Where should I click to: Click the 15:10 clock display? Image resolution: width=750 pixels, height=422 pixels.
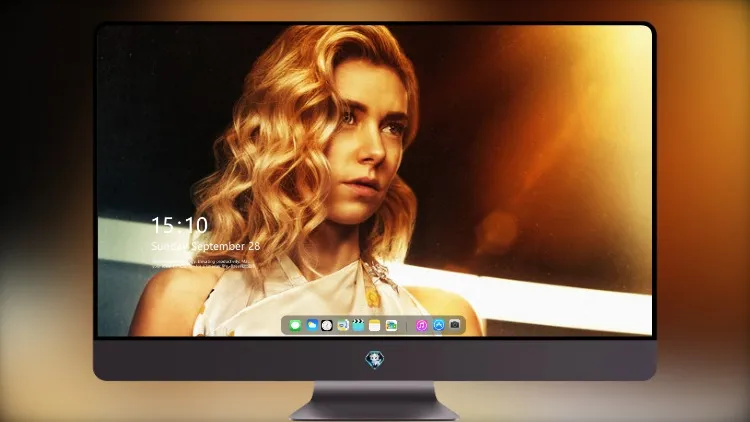pos(179,225)
